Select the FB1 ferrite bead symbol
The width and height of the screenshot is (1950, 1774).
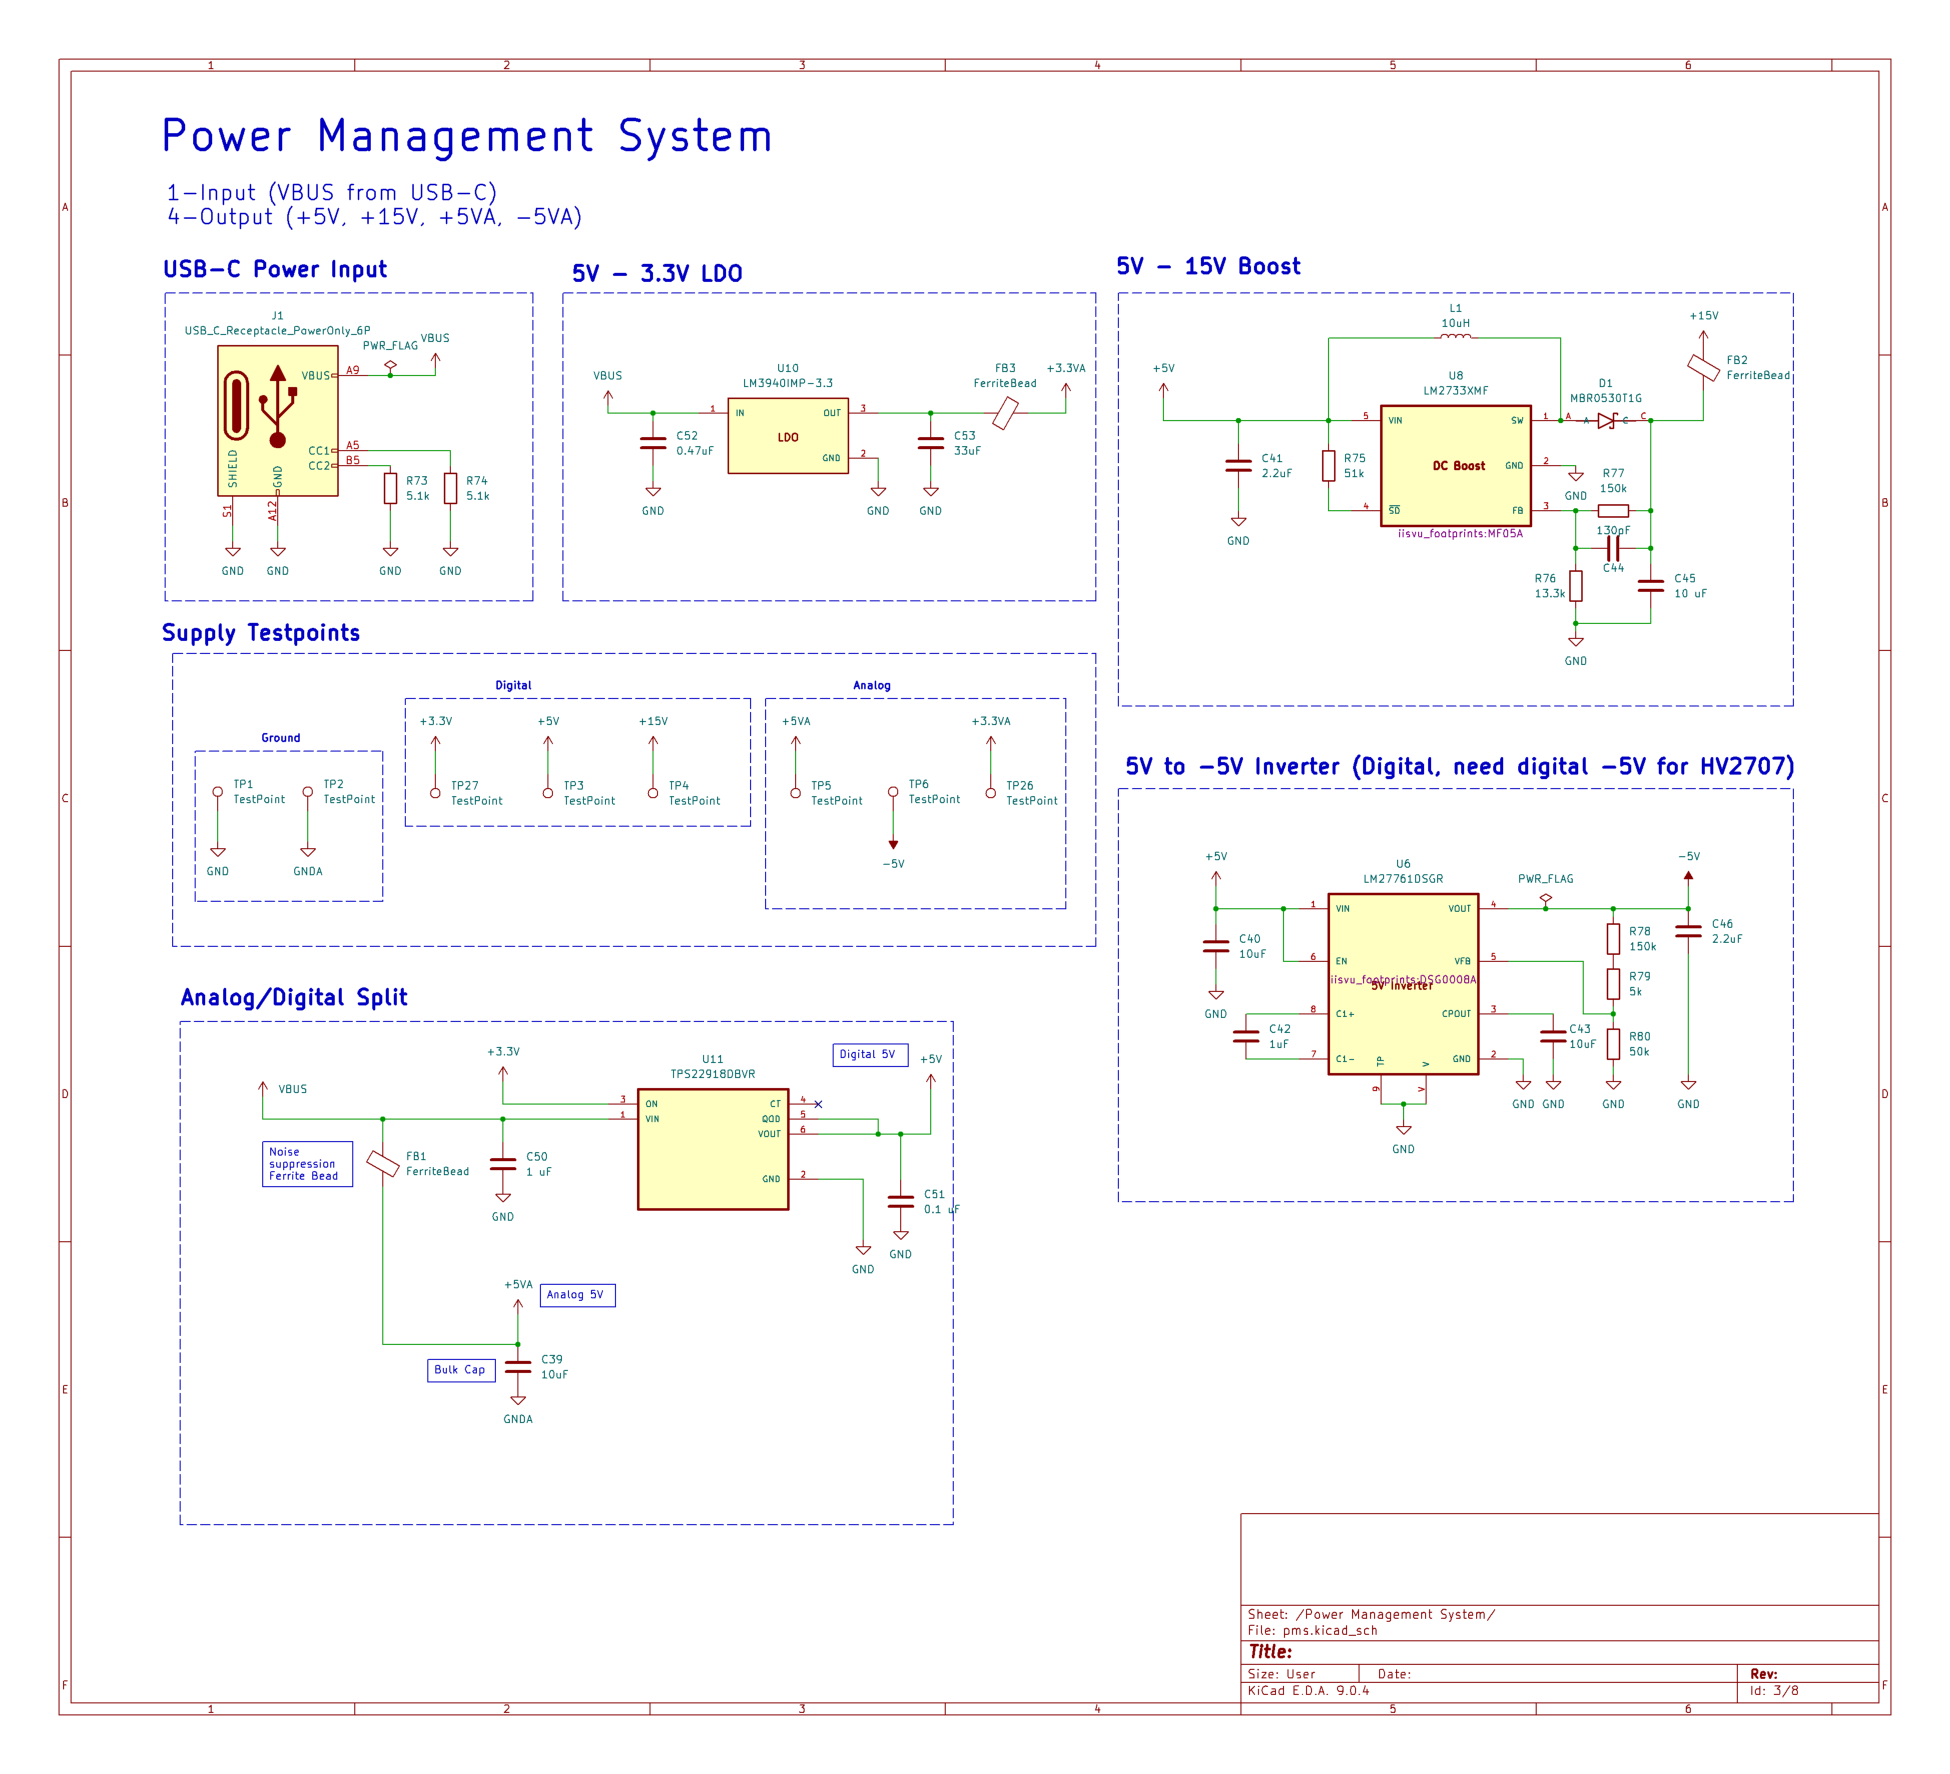coord(383,1163)
